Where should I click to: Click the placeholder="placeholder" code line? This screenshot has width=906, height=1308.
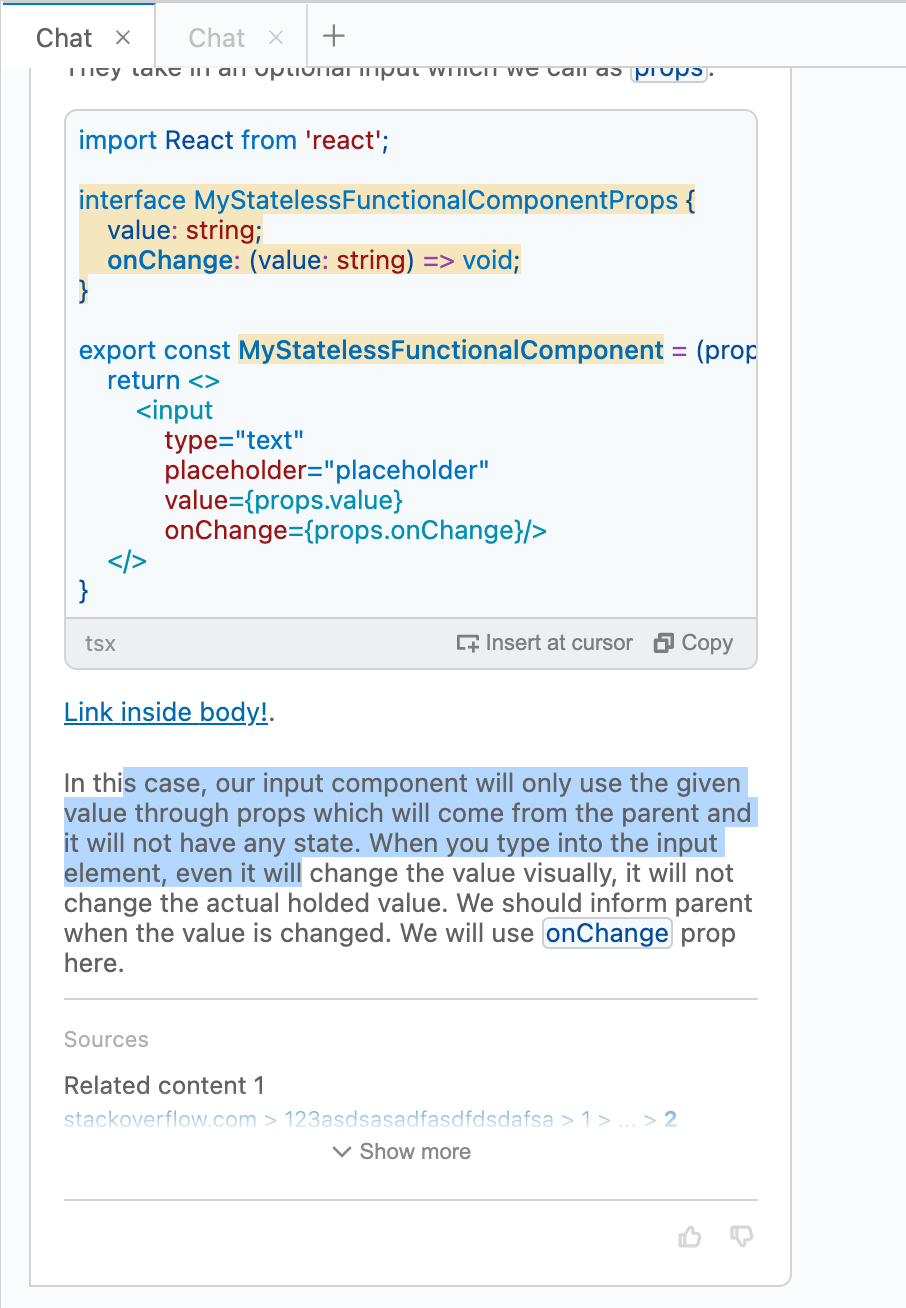(327, 470)
